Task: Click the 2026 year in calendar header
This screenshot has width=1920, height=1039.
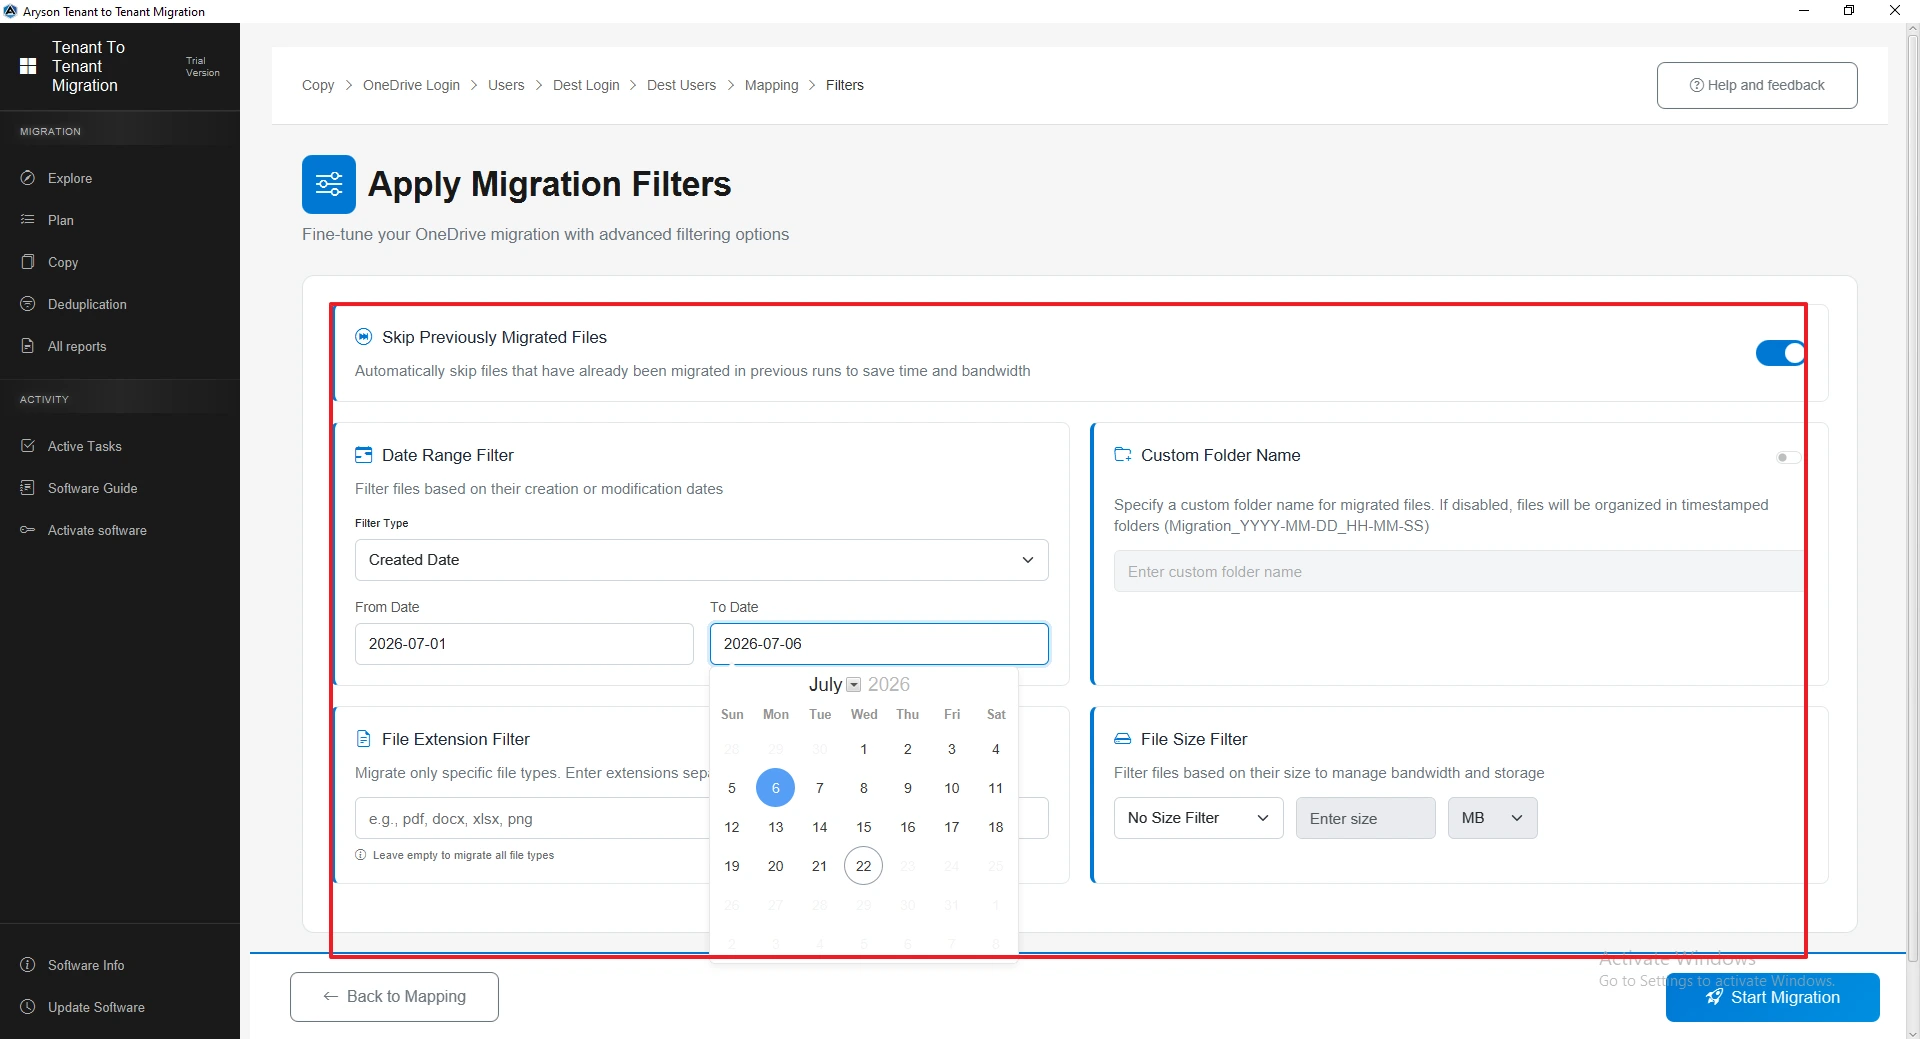Action: (888, 684)
